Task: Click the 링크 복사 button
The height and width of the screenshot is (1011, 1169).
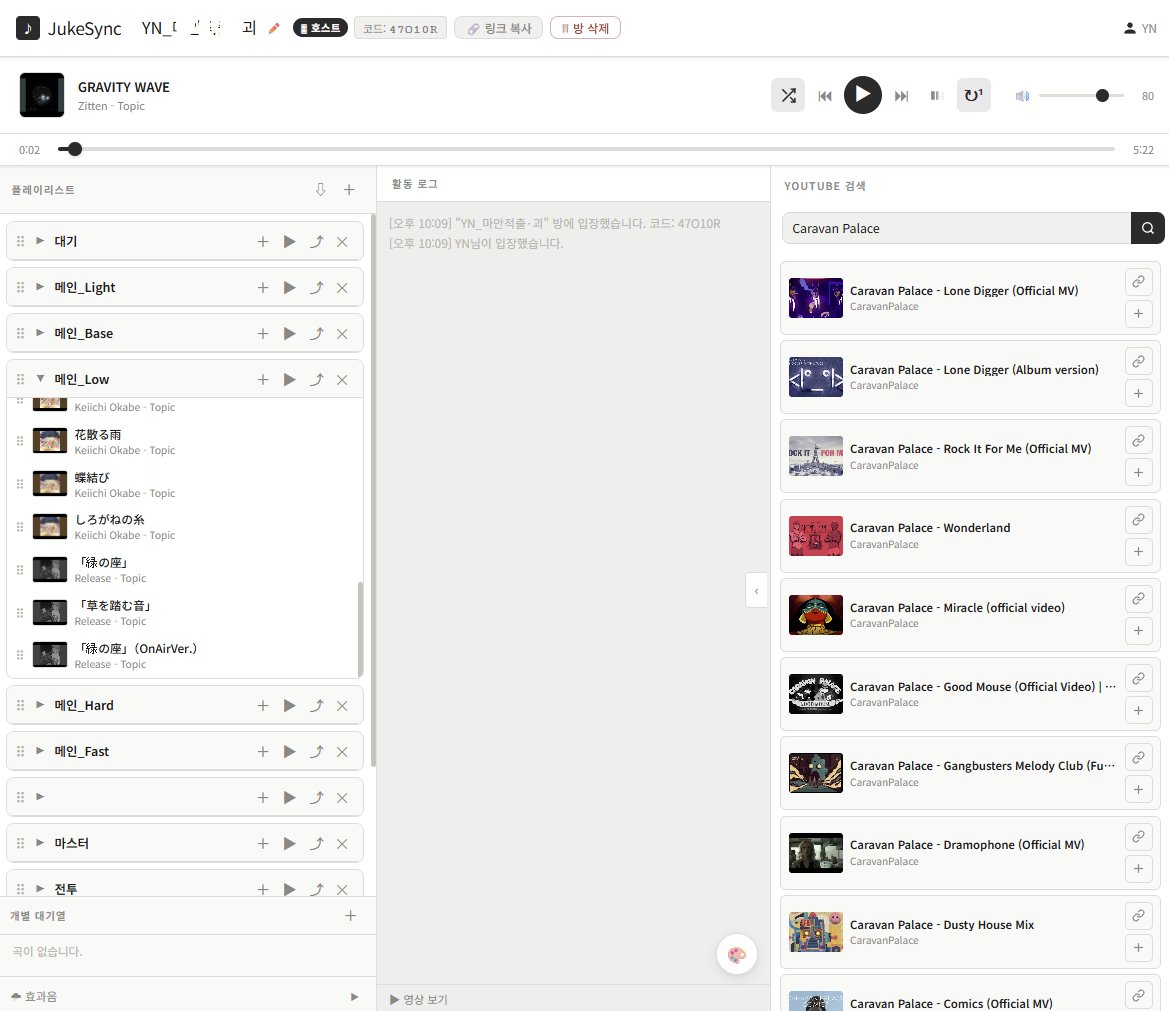Action: (499, 28)
